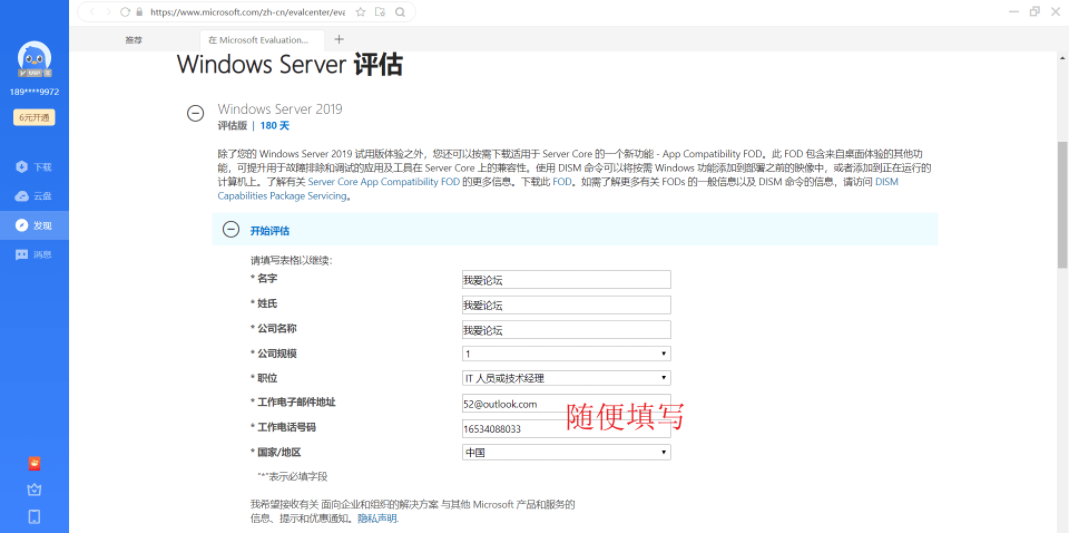Viewport: 1069px width, 533px height.
Task: Collapse the Windows Server 2019 section
Action: (x=196, y=113)
